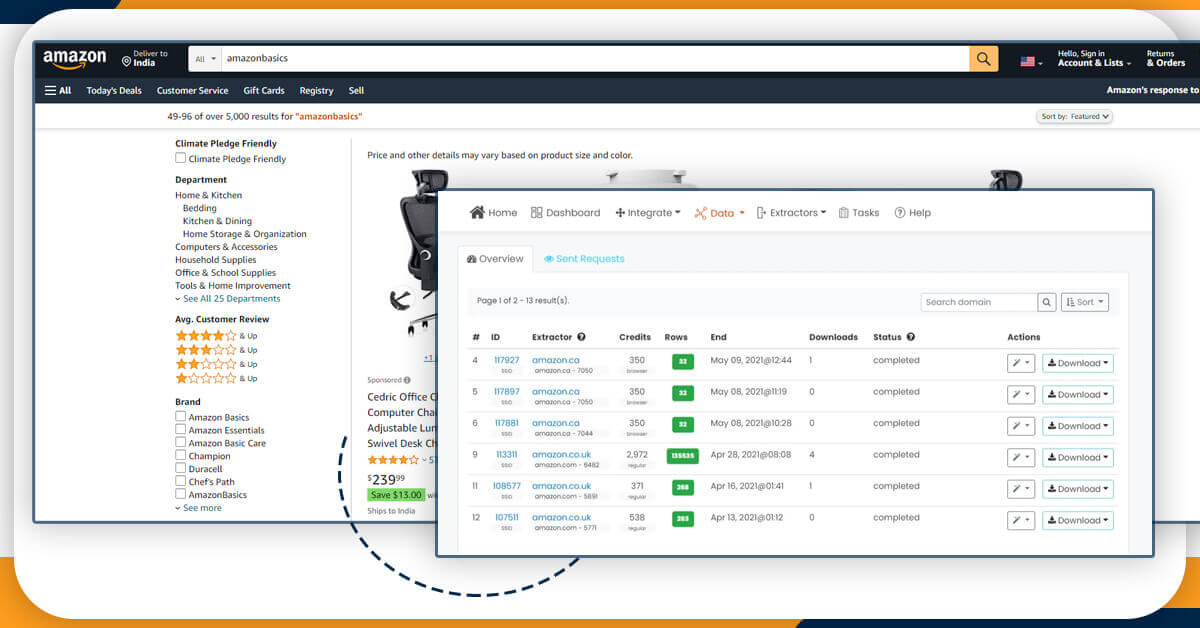This screenshot has height=628, width=1200.
Task: Enable the Climate Pledge Friendly checkbox
Action: [x=181, y=158]
